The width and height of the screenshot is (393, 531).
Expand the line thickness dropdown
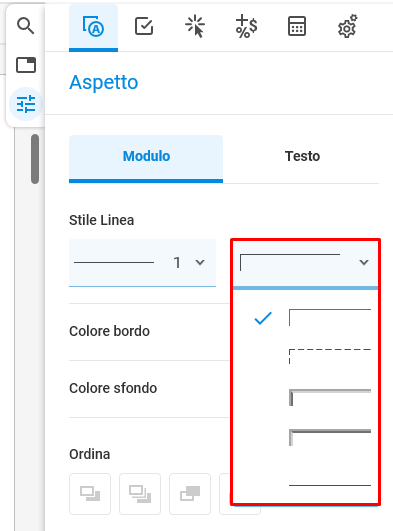[142, 262]
